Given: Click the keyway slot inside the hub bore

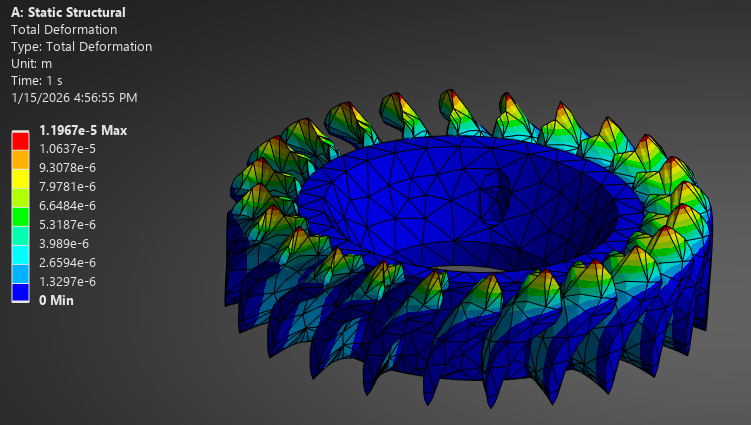Looking at the screenshot, I should pyautogui.click(x=496, y=197).
